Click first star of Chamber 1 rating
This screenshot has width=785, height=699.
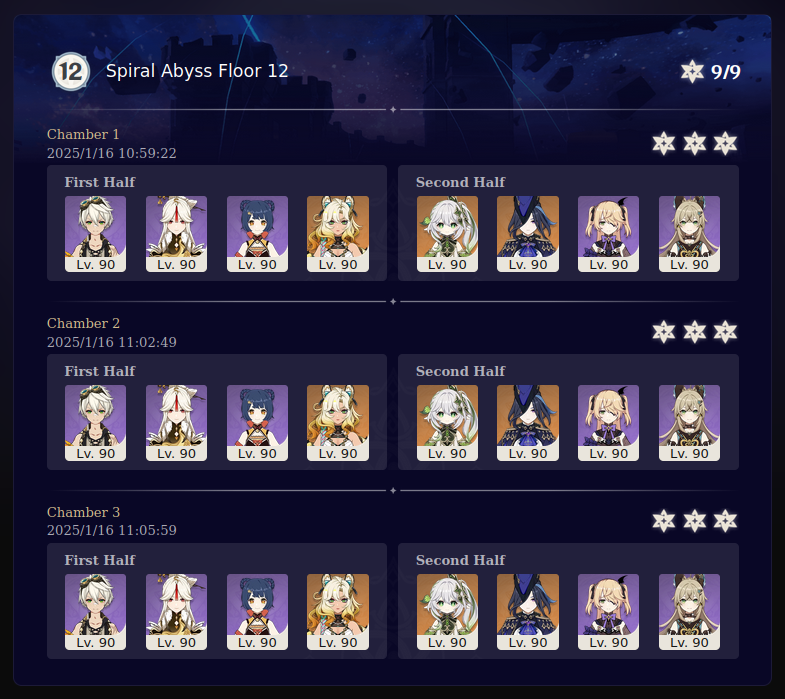pos(664,144)
